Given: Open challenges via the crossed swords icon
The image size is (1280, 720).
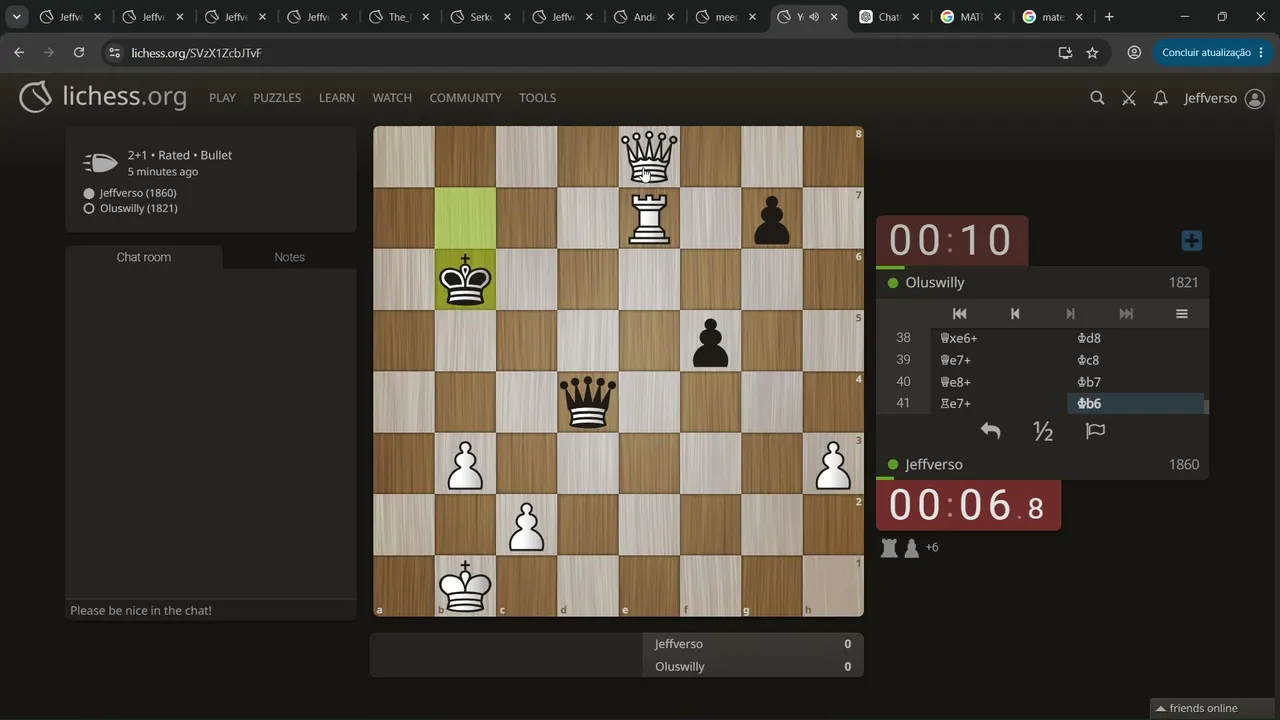Looking at the screenshot, I should pyautogui.click(x=1129, y=98).
